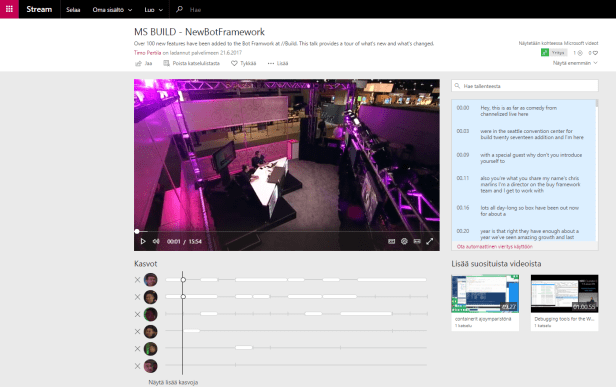Select the second face avatar in Kasvot

[150, 297]
